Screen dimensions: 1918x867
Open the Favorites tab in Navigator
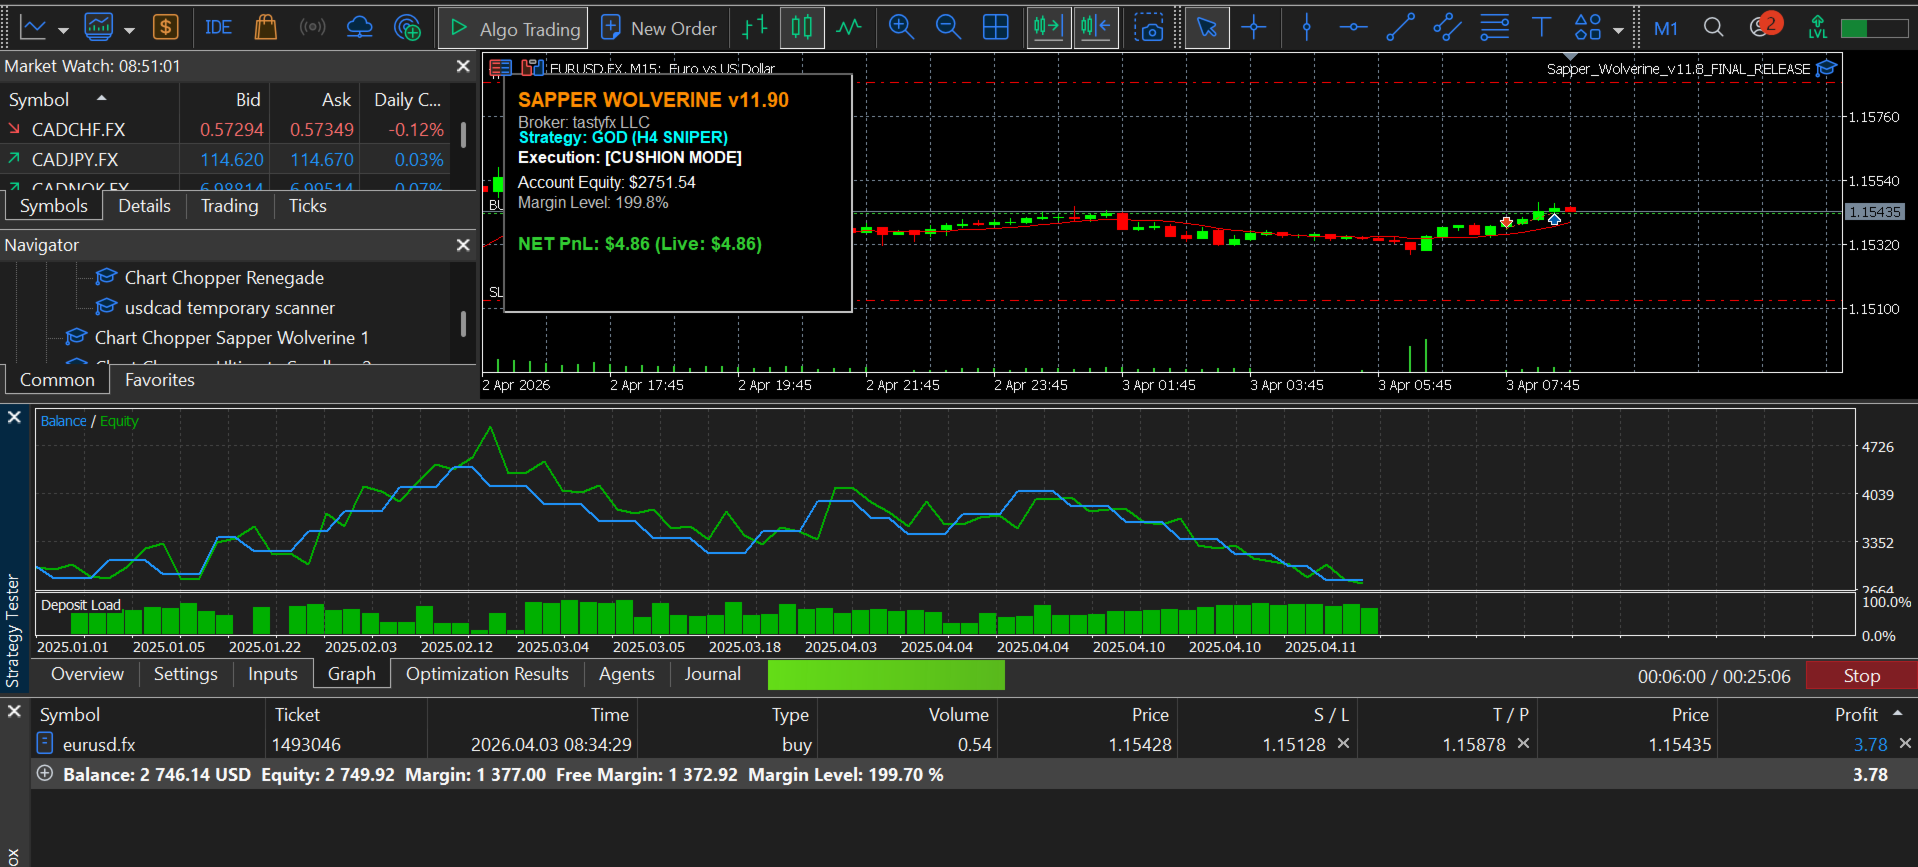coord(159,380)
